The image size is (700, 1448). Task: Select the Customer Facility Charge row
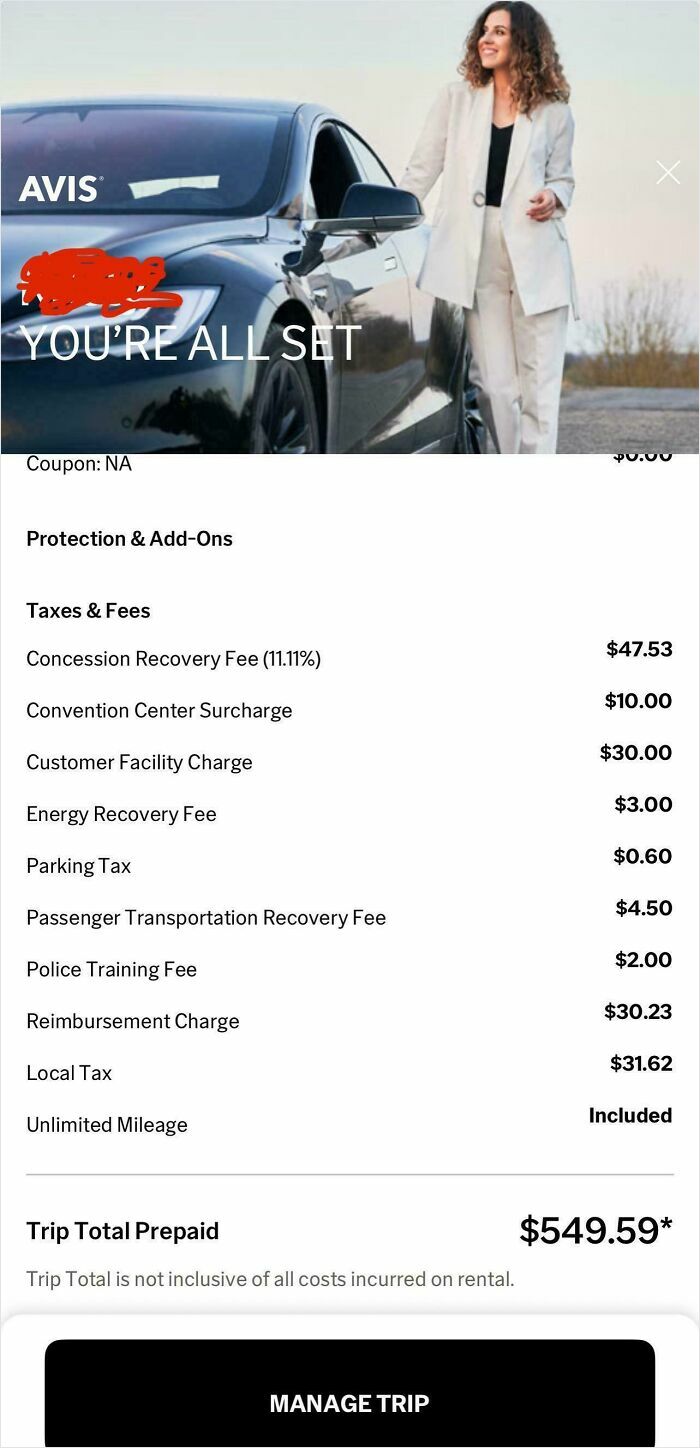(139, 762)
